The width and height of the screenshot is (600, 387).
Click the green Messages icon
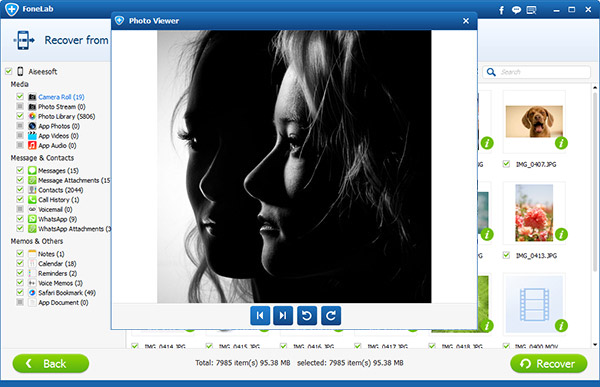click(33, 170)
